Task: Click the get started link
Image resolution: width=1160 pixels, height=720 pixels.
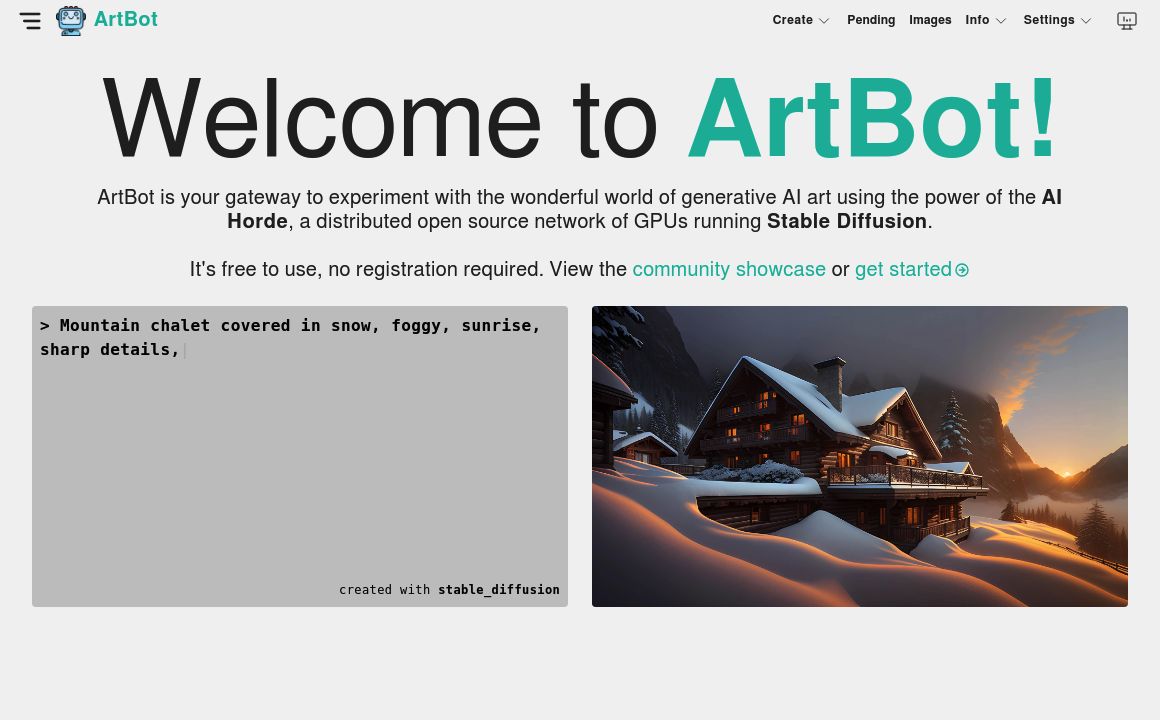Action: click(903, 270)
